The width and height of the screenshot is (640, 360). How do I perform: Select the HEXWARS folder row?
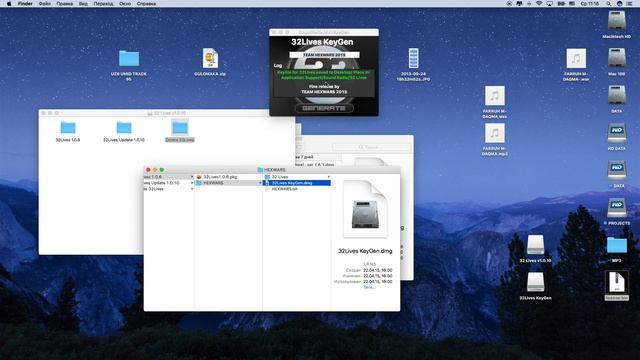click(228, 183)
